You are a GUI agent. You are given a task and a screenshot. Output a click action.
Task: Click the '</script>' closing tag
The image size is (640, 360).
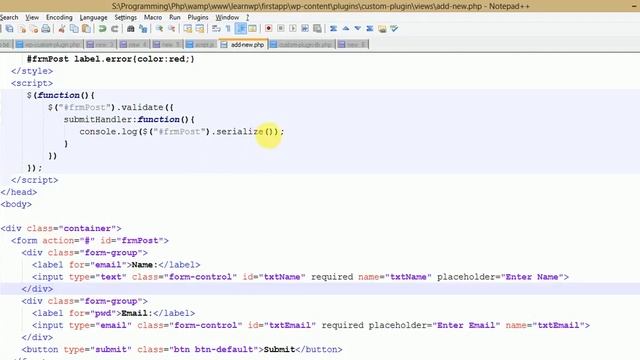pos(35,180)
